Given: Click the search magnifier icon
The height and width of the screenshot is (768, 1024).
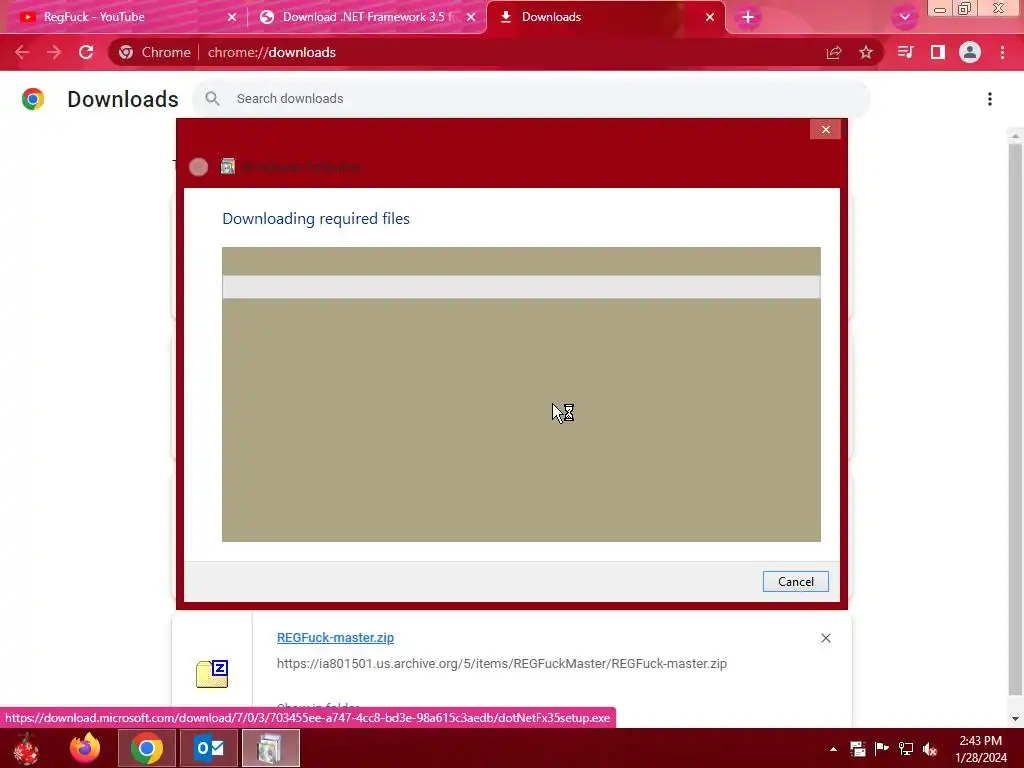Looking at the screenshot, I should click(212, 99).
